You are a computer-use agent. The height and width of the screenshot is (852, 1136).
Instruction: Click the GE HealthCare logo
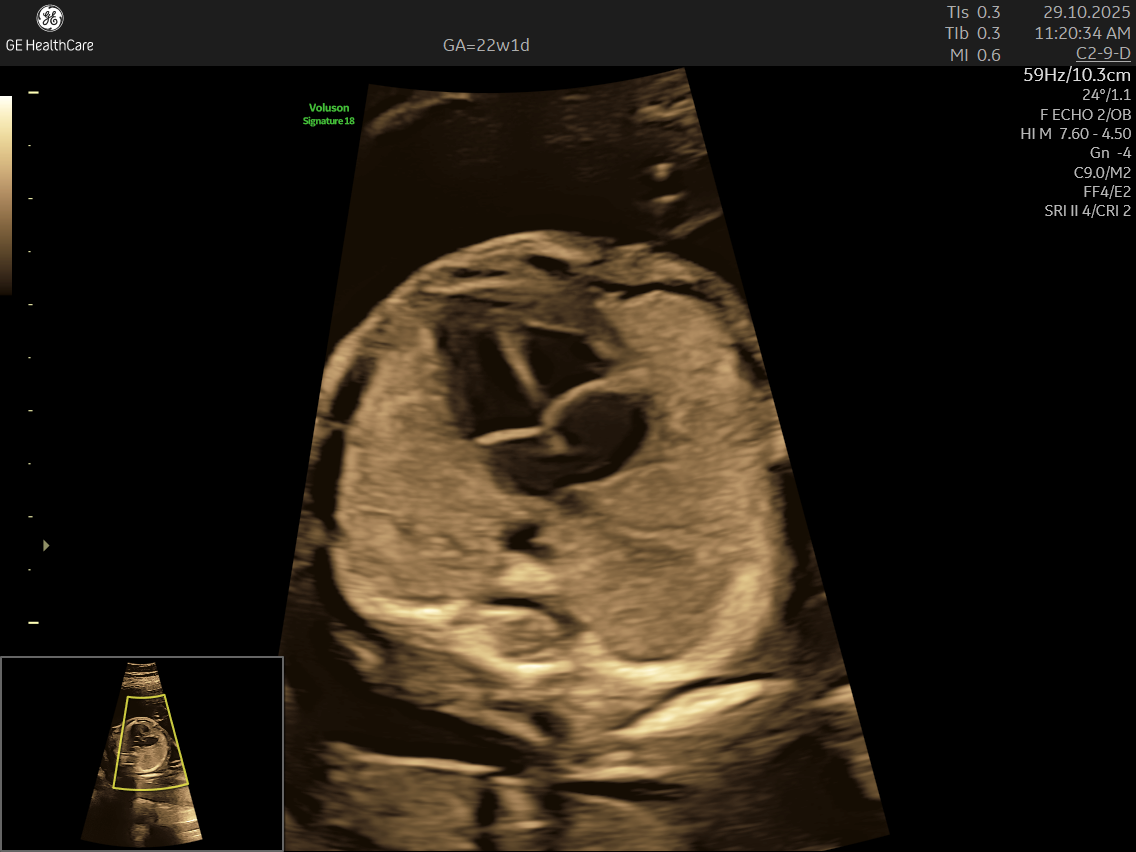click(x=49, y=29)
